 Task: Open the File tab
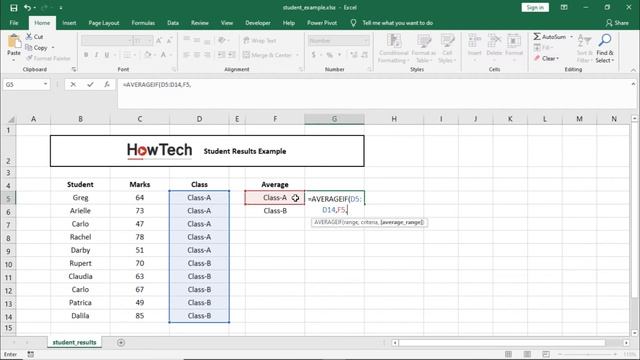point(14,23)
